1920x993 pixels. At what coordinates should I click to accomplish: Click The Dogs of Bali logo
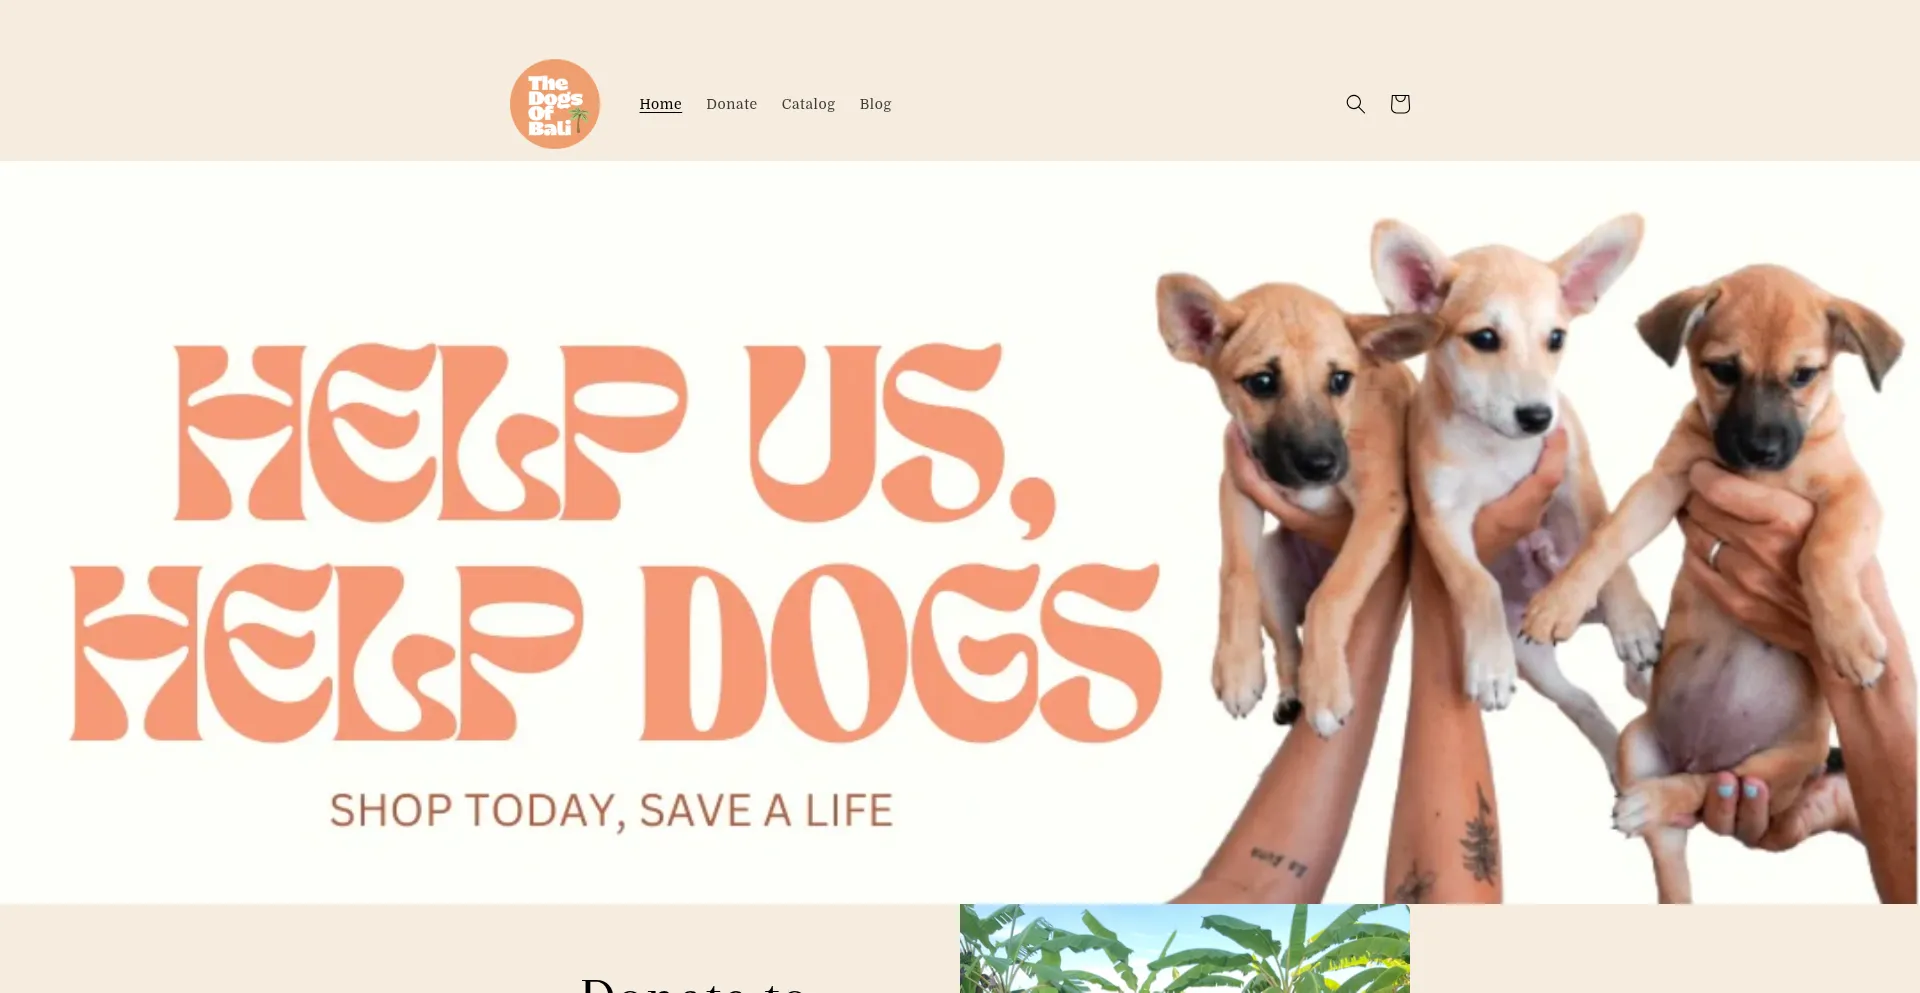555,104
